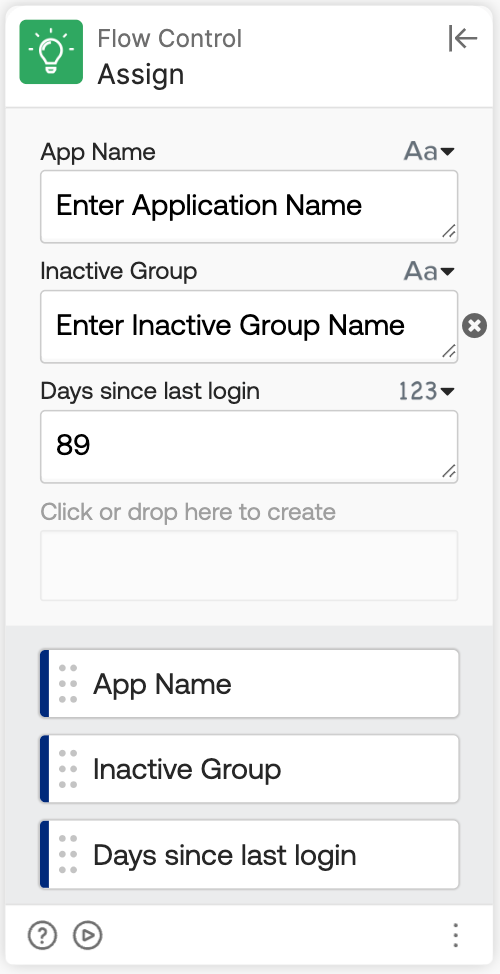Click the resize grip of the App Name field

point(448,232)
